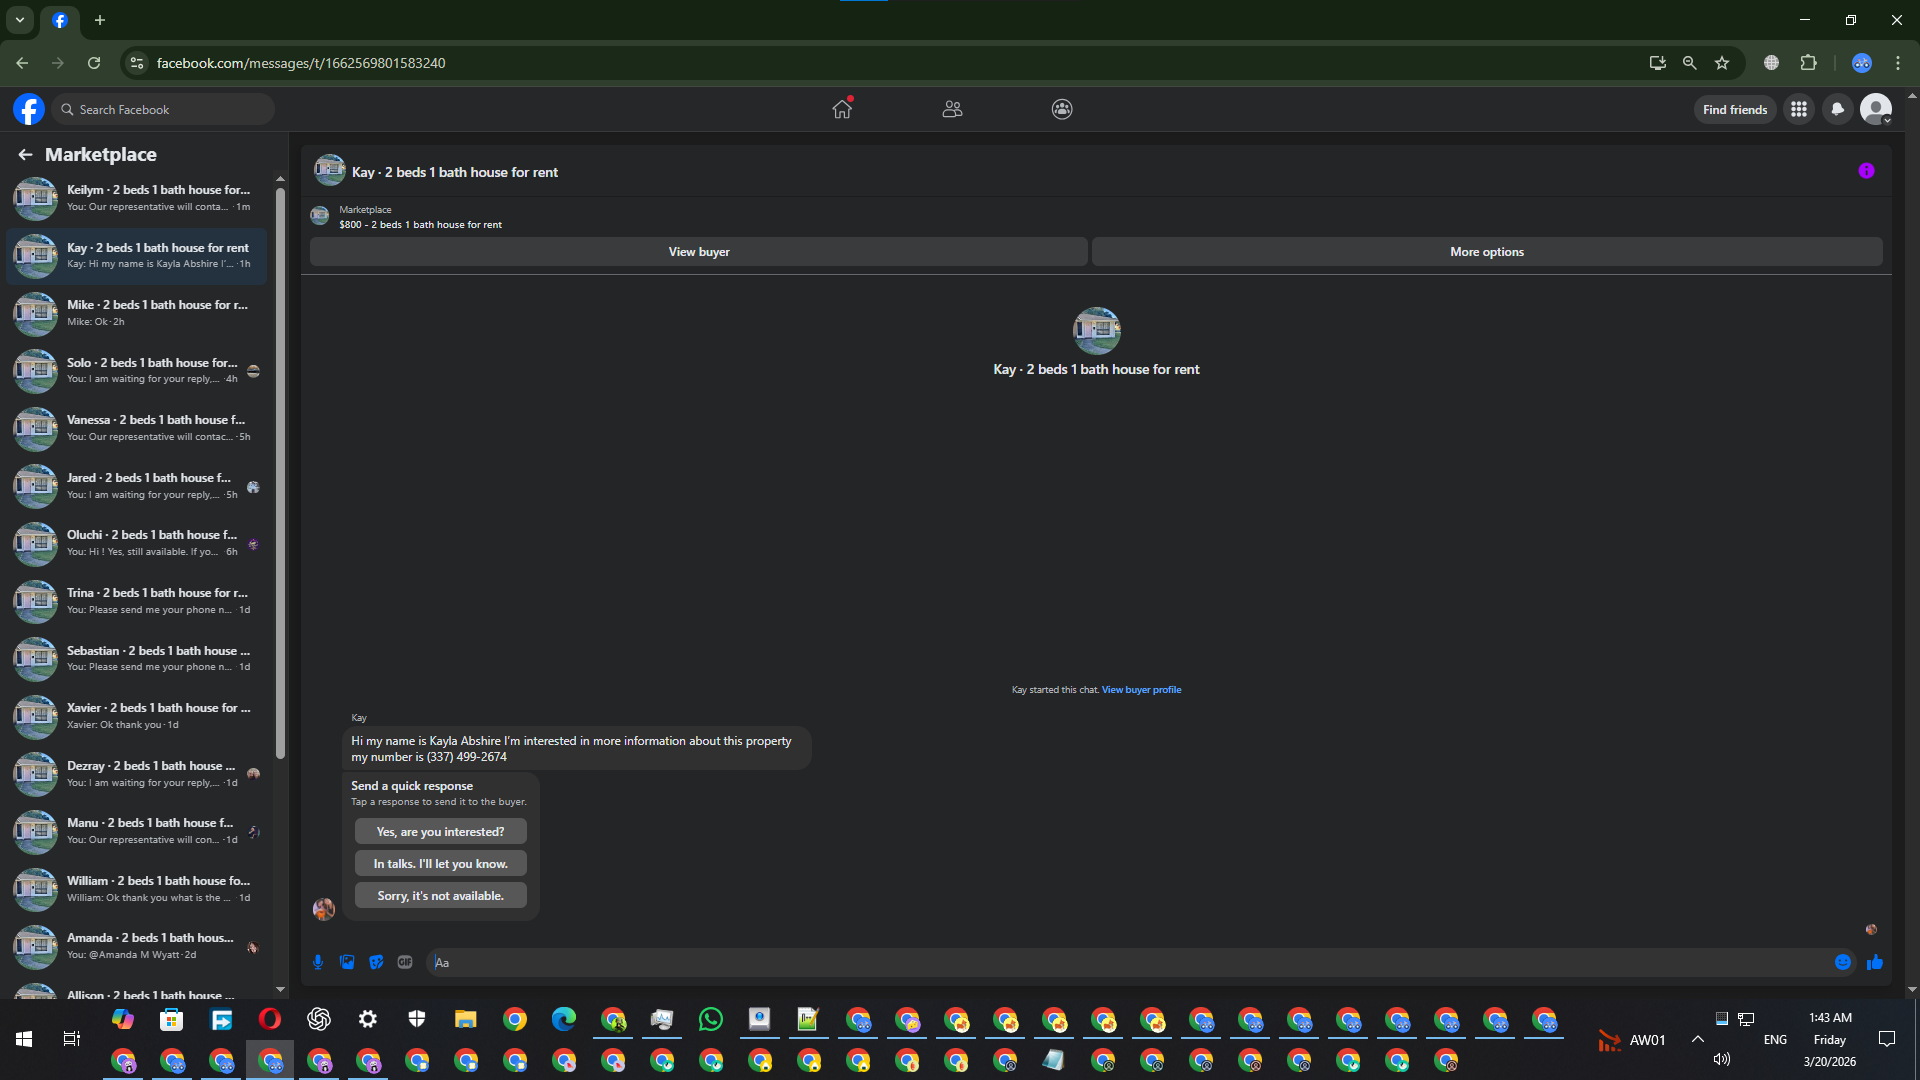Send quick reply "Sorry, it's not available."
Screen dimensions: 1920x1080
(440, 896)
